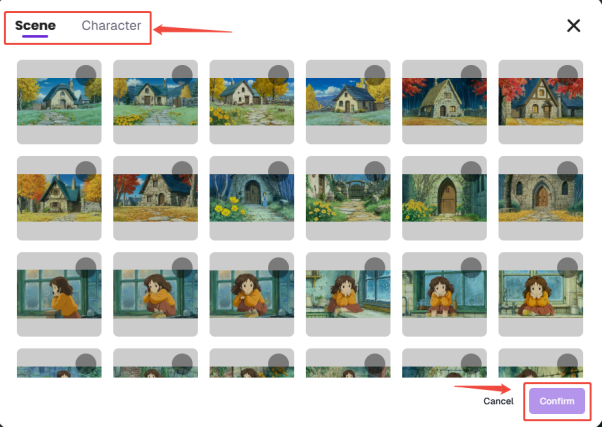Tick the circle on the garden gate path thumbnail
This screenshot has width=602, height=428.
[x=374, y=171]
